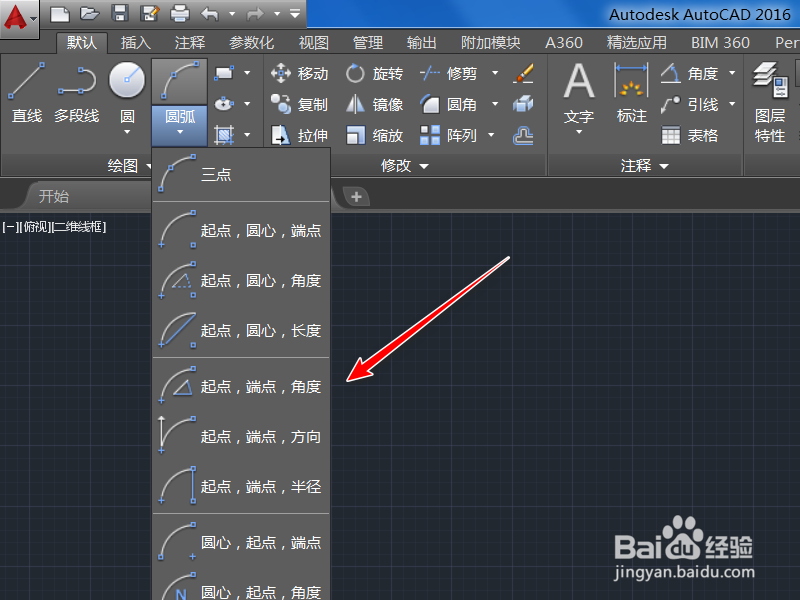Switch to the 插入 ribbon tab
This screenshot has width=800, height=600.
point(136,42)
